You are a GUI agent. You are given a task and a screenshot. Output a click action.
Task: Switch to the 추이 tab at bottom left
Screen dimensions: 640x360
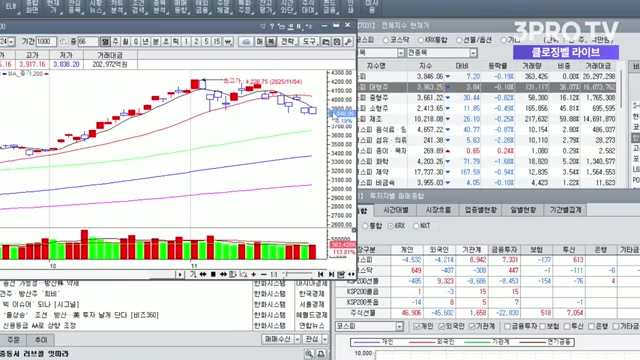click(x=40, y=340)
